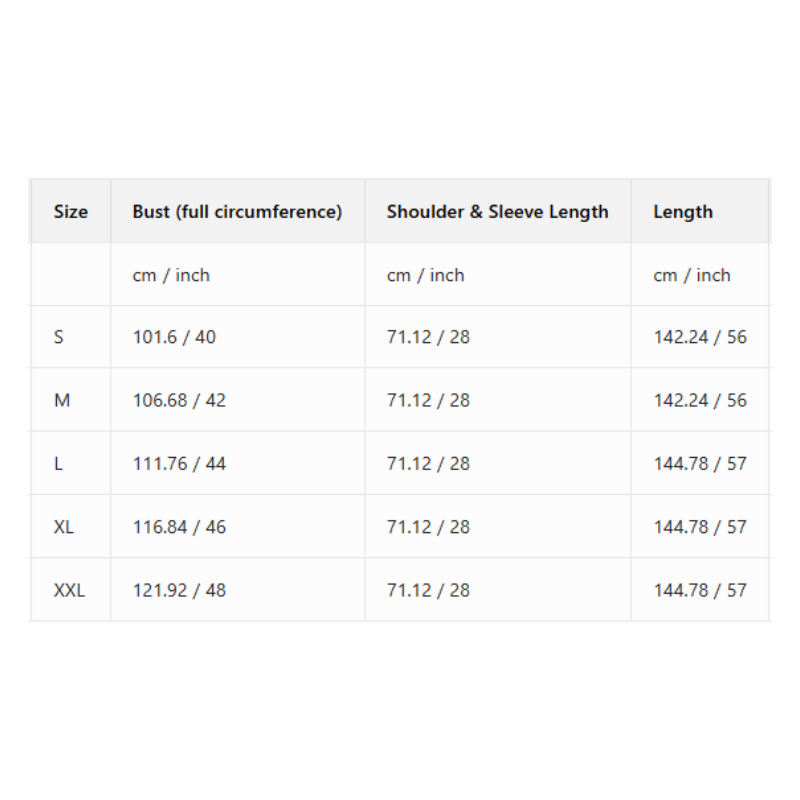Select the XL row sleeve value 71.12 / 28
Image resolution: width=800 pixels, height=800 pixels.
coord(428,527)
